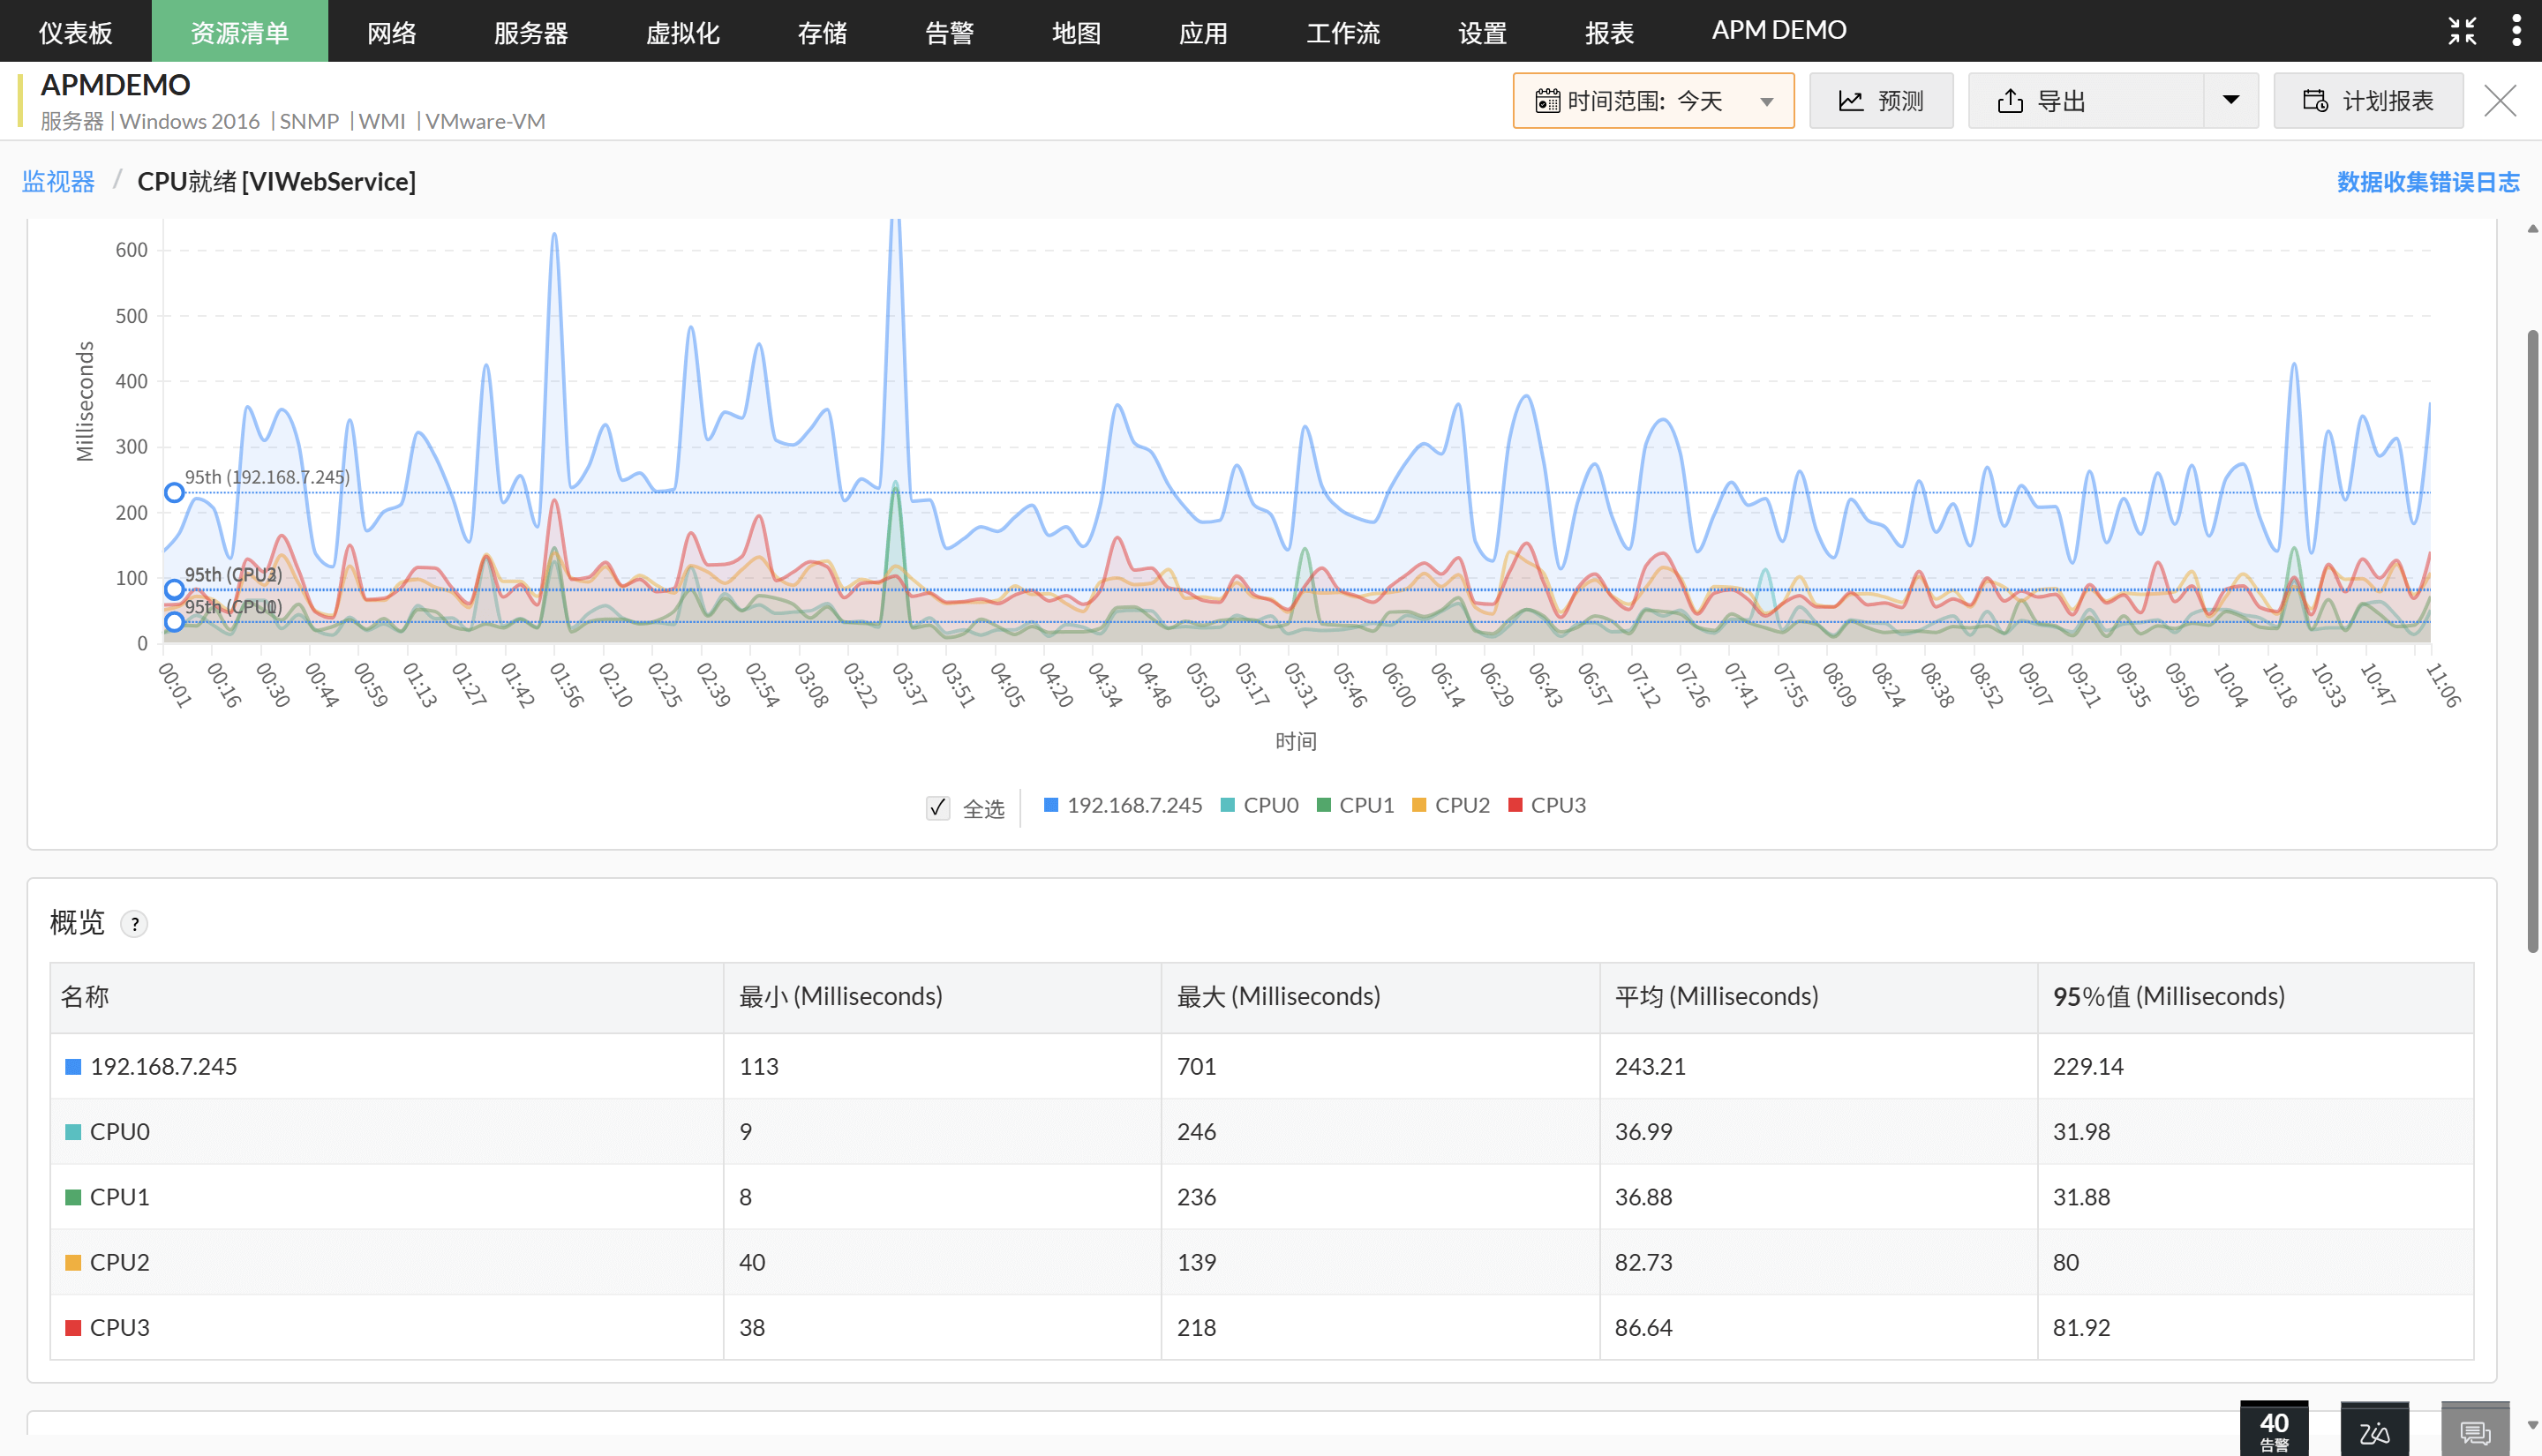Viewport: 2542px width, 1456px height.
Task: Toggle CPU3 series in chart legend
Action: tap(1547, 806)
